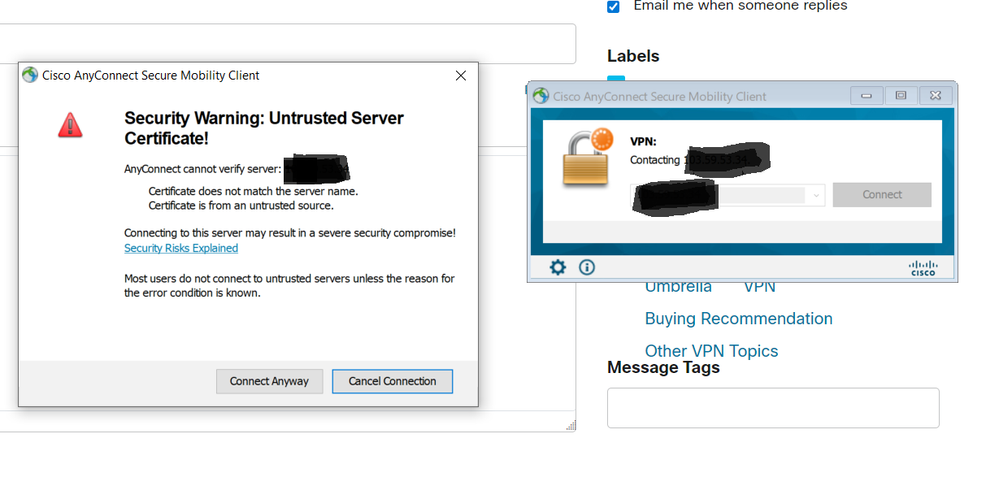Open AnyConnect settings gear icon
Image resolution: width=999 pixels, height=490 pixels.
[557, 268]
